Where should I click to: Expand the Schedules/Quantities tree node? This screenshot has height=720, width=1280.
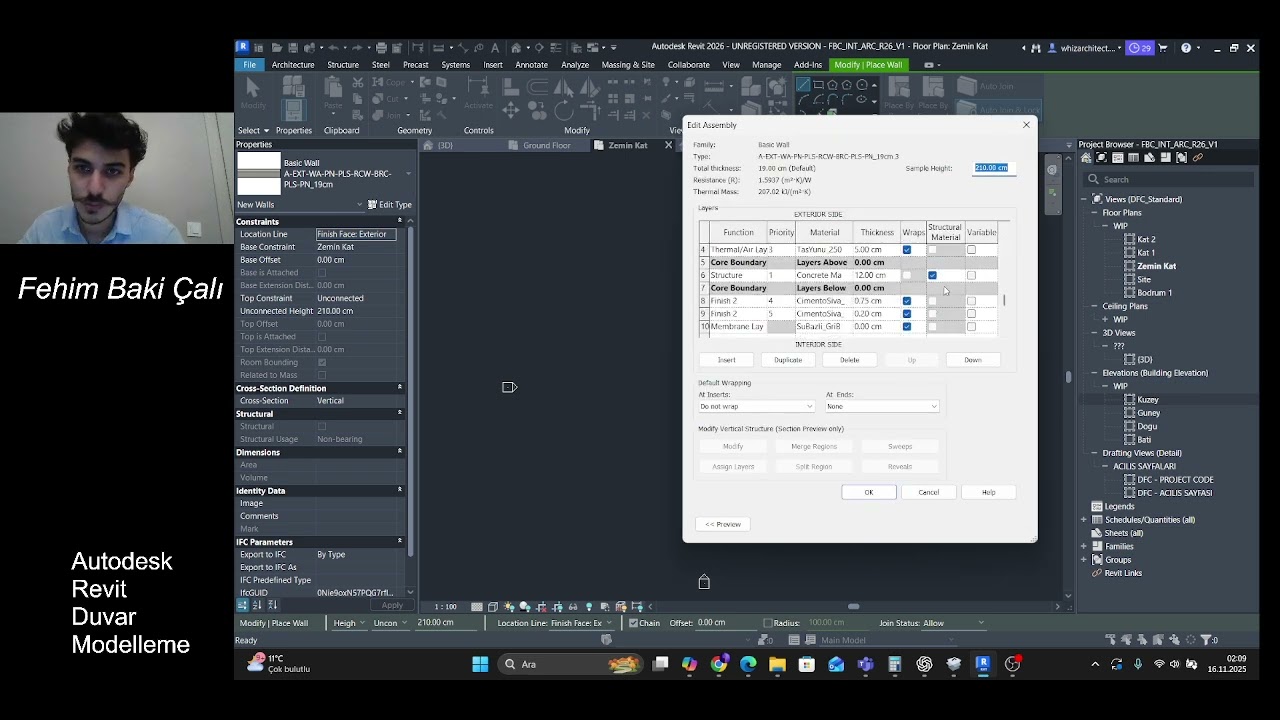click(x=1084, y=520)
